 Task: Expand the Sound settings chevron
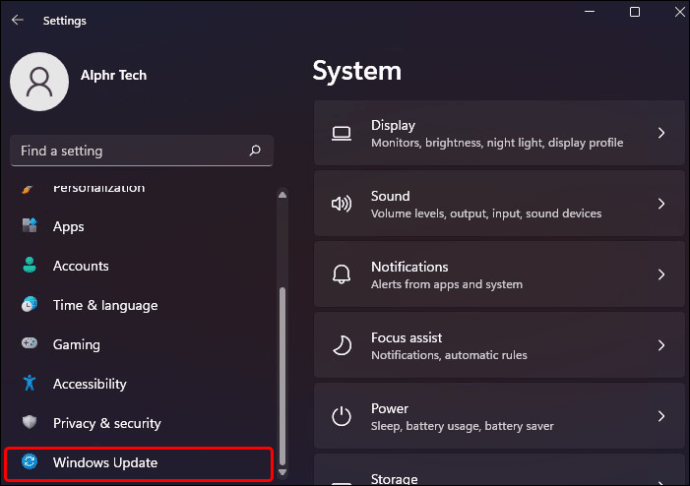pos(661,204)
